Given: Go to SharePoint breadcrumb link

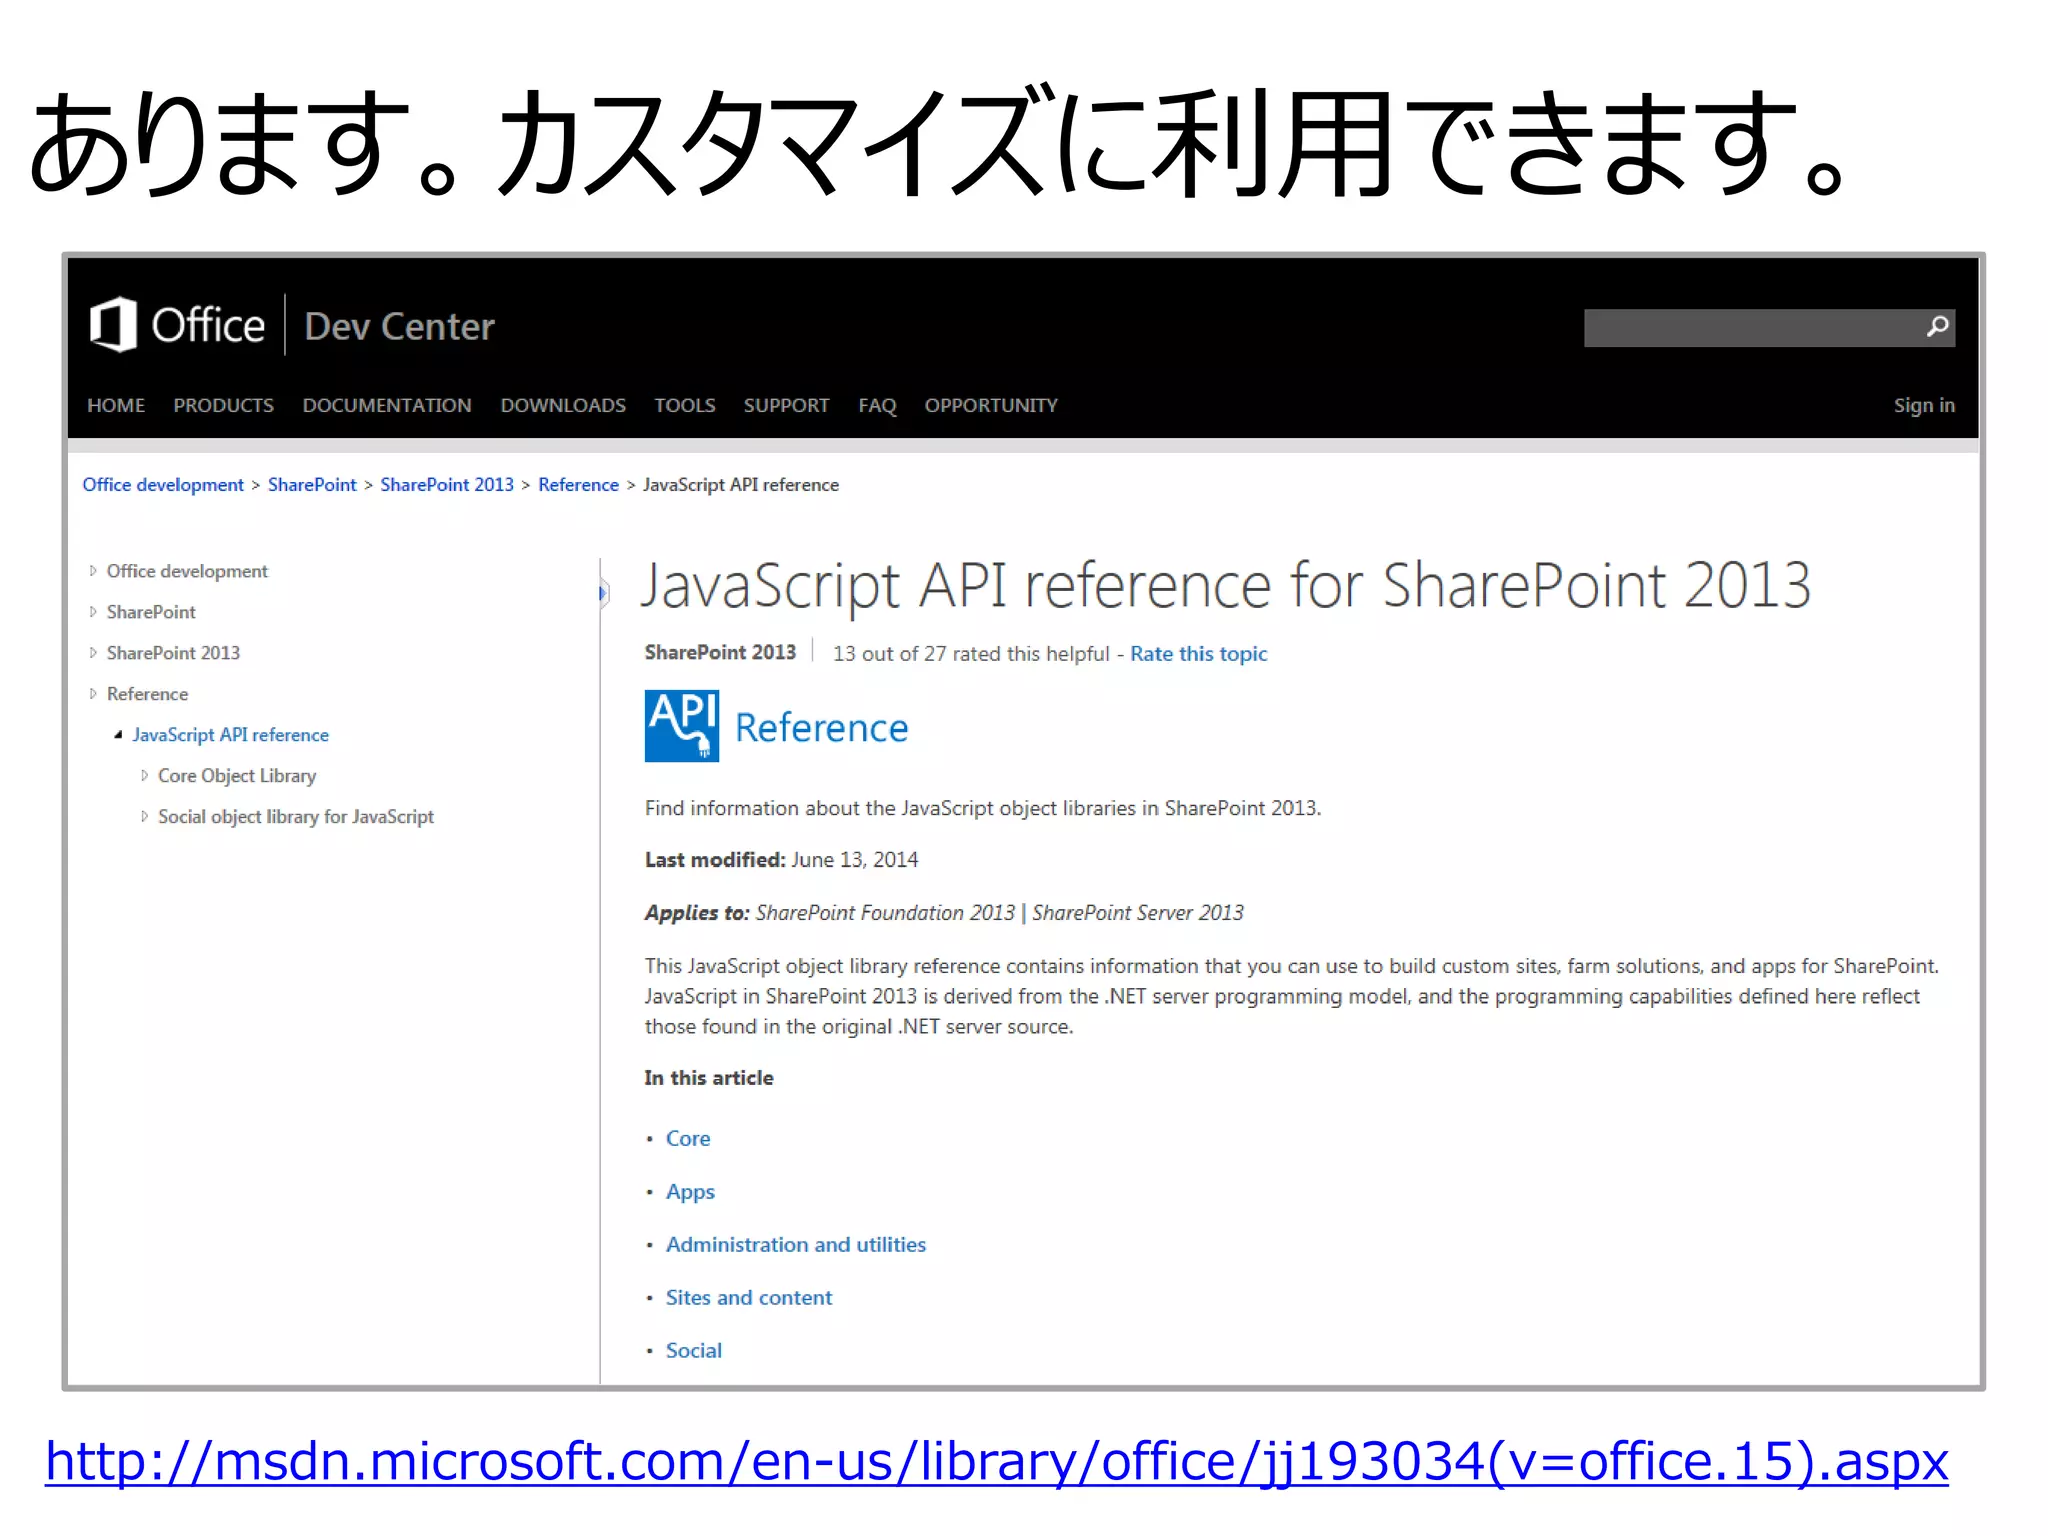Looking at the screenshot, I should coord(312,485).
